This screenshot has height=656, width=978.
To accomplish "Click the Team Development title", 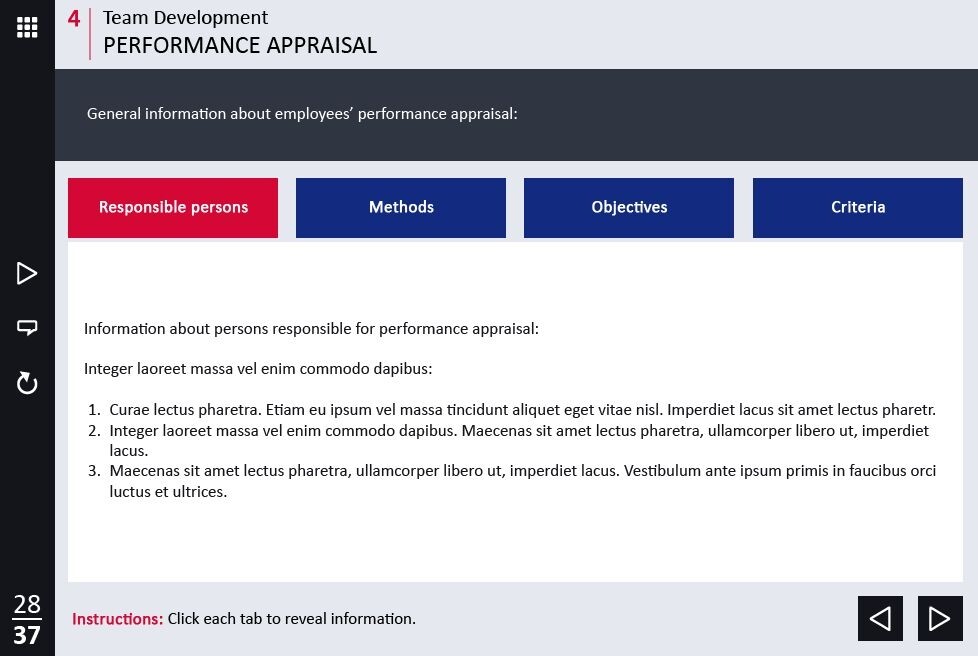I will (185, 18).
